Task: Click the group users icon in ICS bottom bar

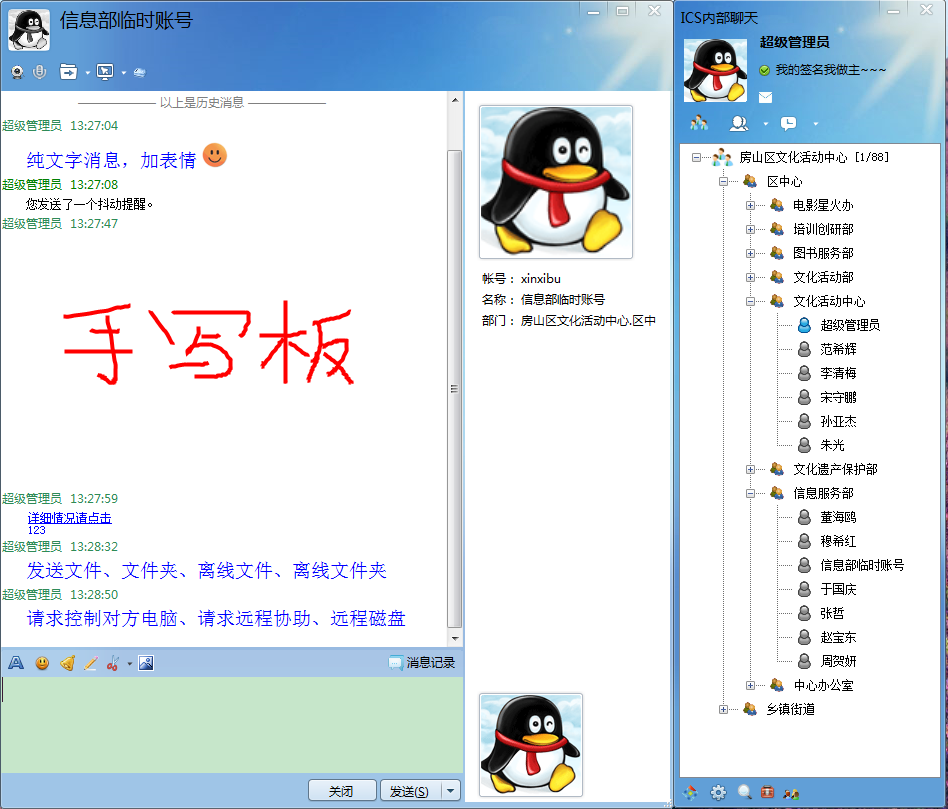Action: point(791,793)
